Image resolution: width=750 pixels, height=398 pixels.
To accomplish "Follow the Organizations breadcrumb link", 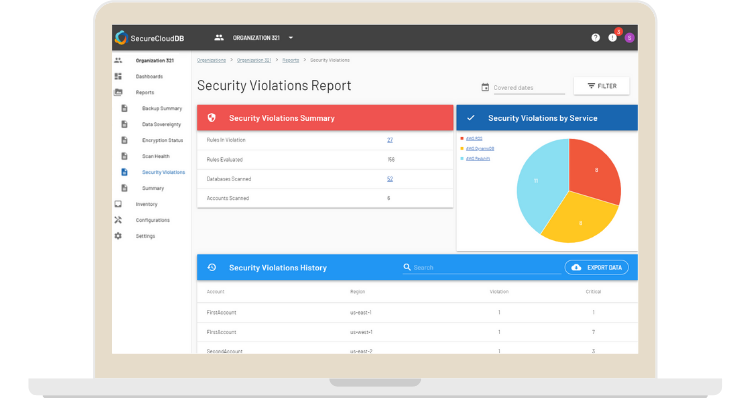I will pos(211,60).
